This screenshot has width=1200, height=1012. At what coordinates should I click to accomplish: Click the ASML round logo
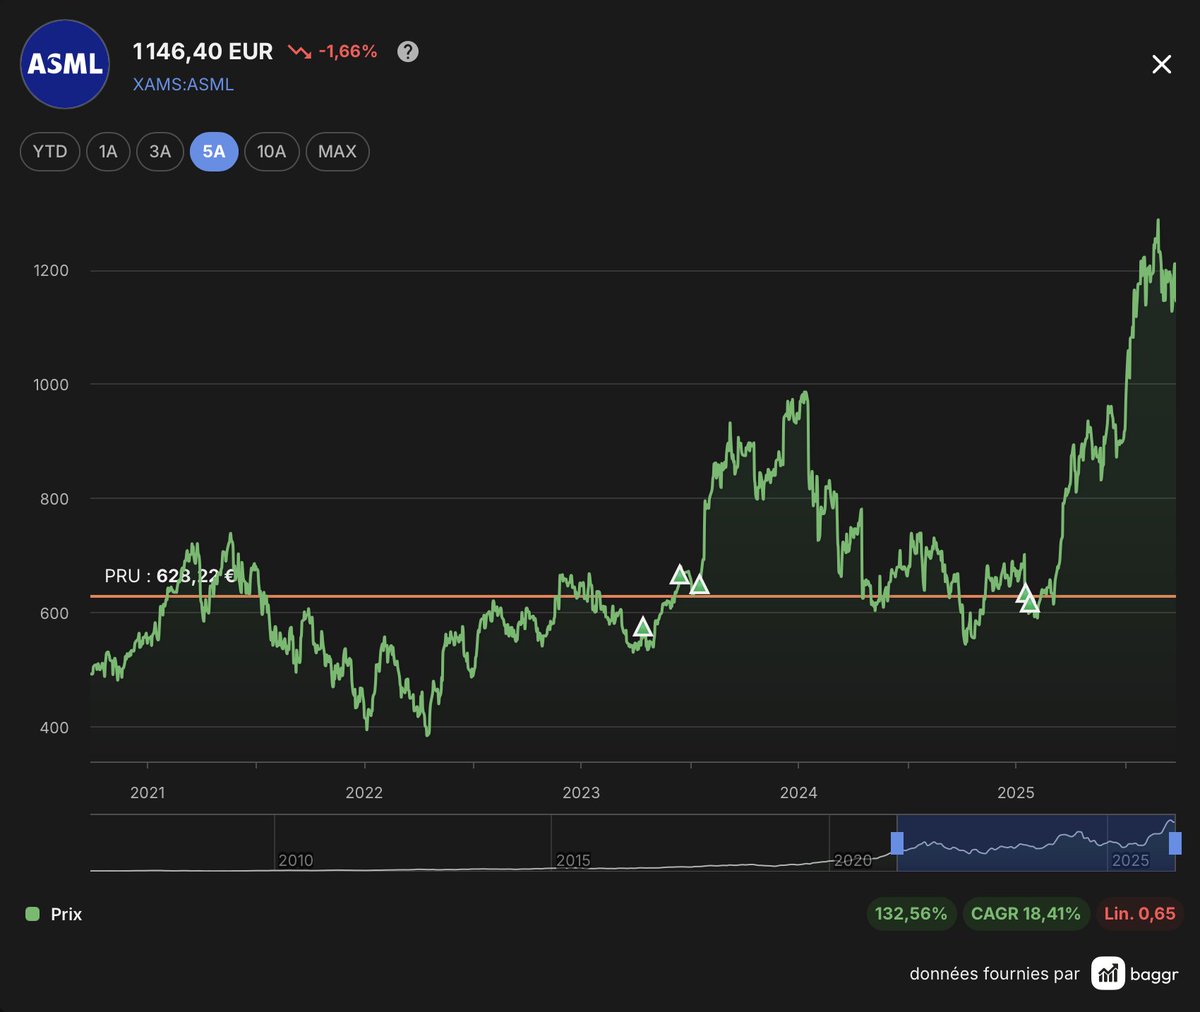65,64
